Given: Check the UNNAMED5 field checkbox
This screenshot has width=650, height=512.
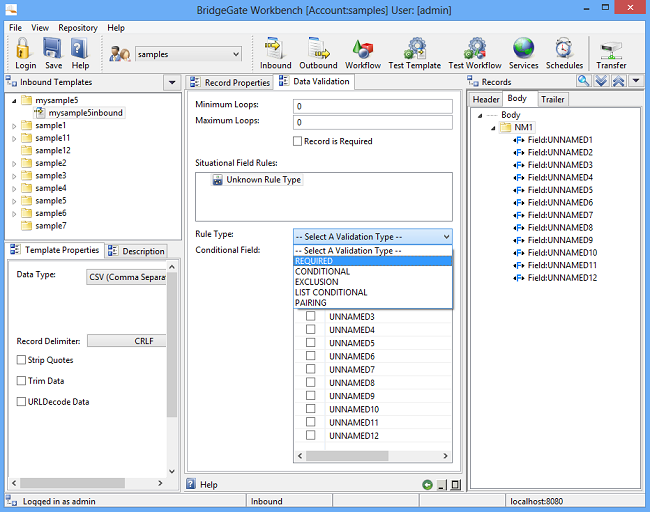Looking at the screenshot, I should (x=310, y=343).
